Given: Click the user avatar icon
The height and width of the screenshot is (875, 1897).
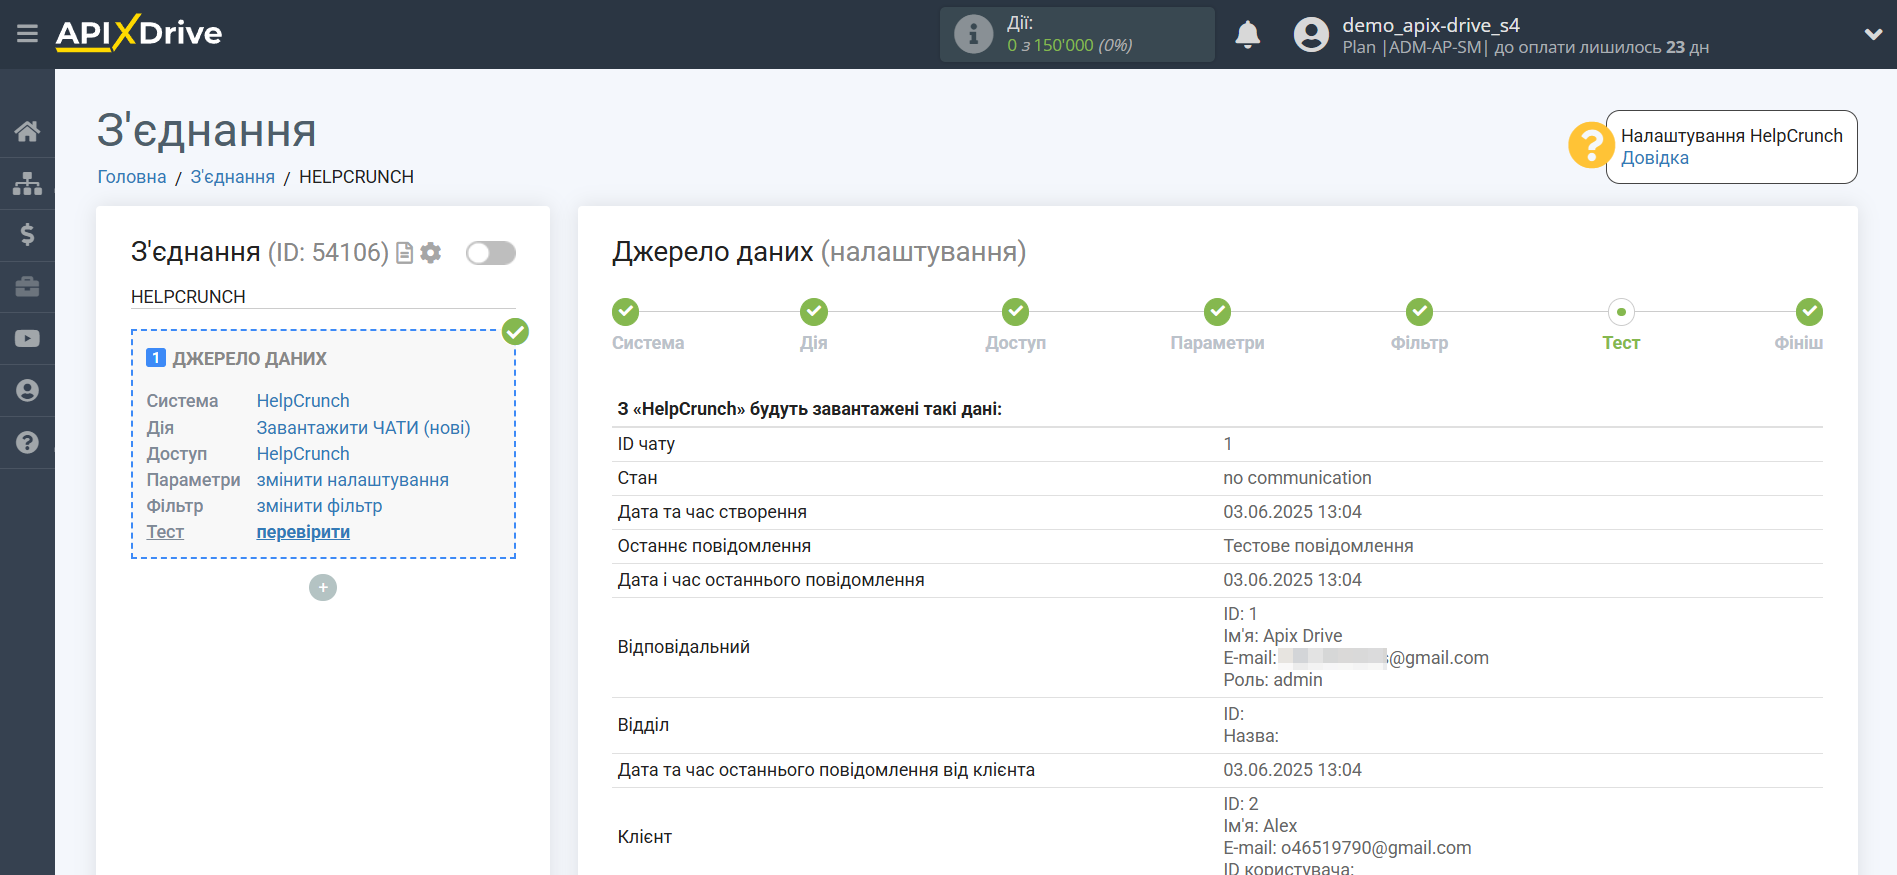Looking at the screenshot, I should point(1311,35).
